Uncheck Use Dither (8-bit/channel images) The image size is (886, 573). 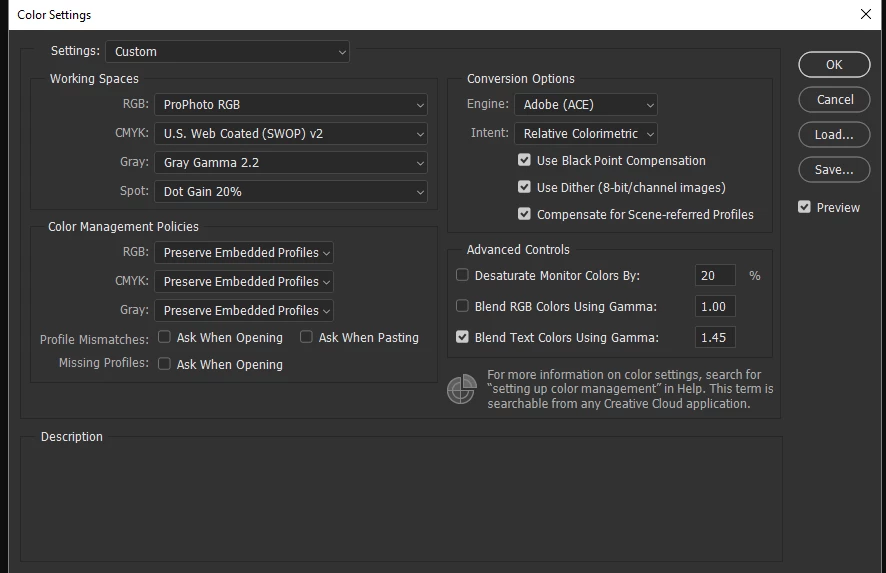click(524, 186)
